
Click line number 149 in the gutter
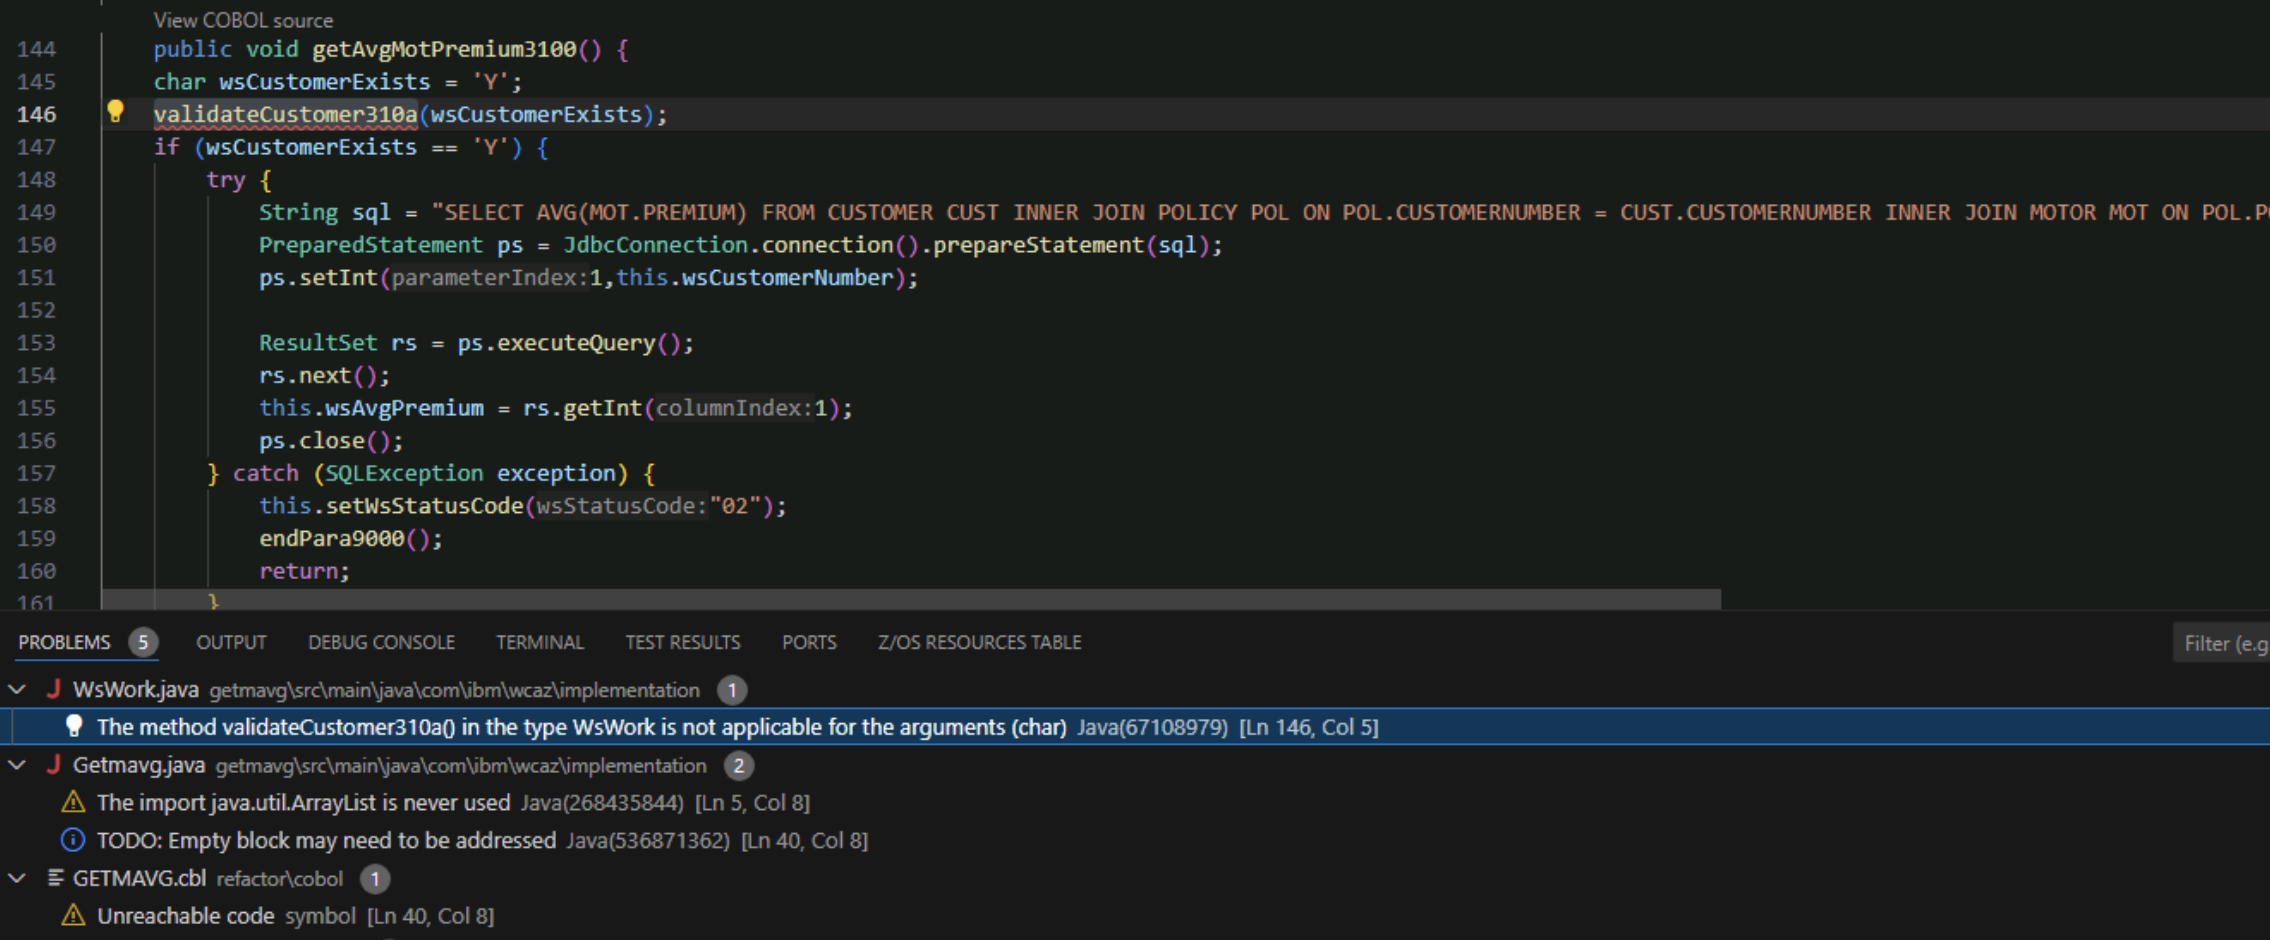pos(36,212)
